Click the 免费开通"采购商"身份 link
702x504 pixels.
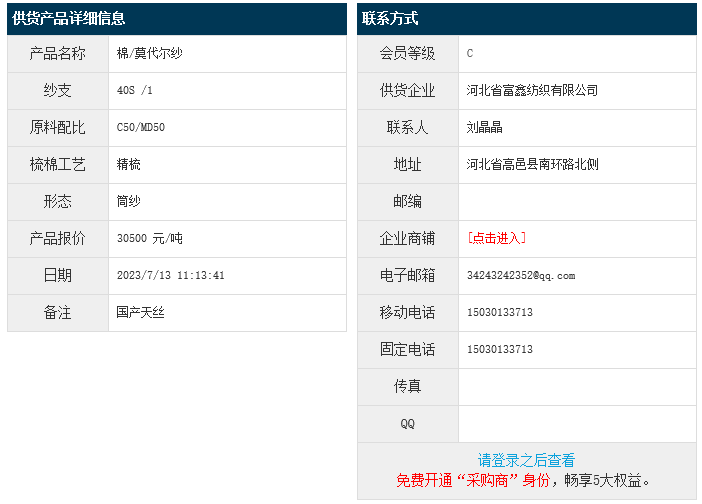[473, 480]
